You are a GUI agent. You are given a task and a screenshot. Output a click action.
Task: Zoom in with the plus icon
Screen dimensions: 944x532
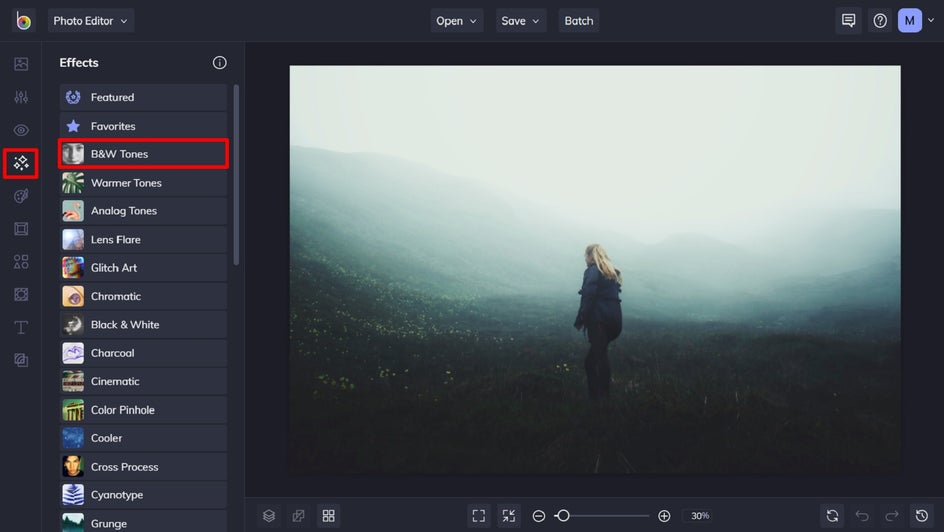pos(664,516)
